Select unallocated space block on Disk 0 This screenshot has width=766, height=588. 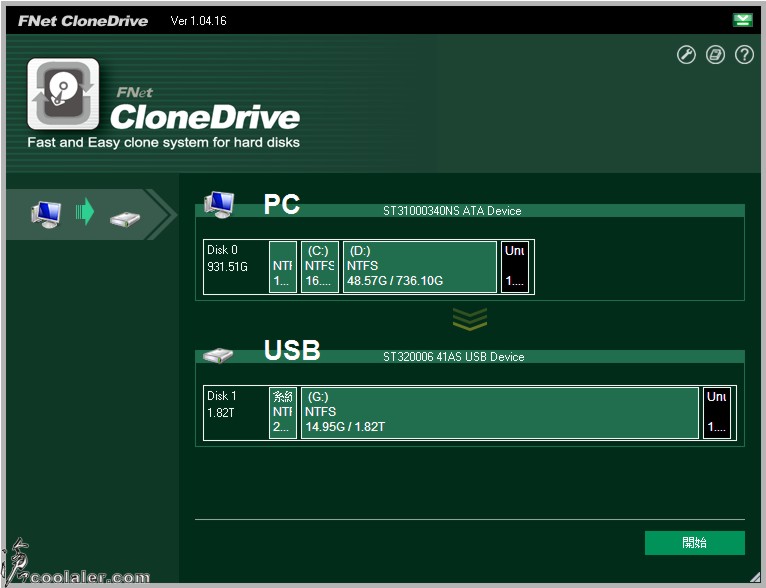click(515, 267)
